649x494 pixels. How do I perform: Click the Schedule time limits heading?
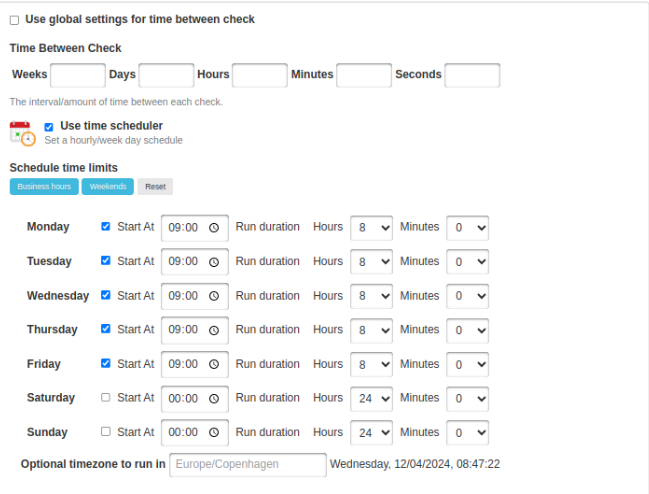coord(64,168)
